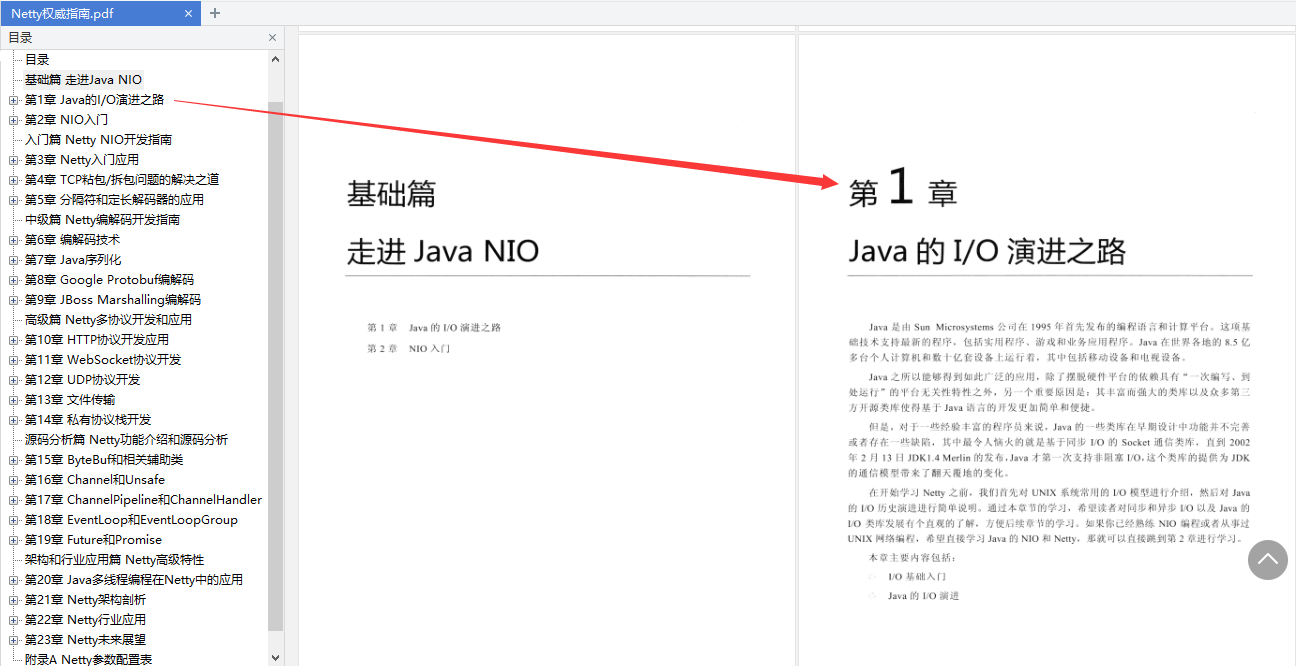Open 第18章 EventLoop和EventLoopGroup bookmark

(x=131, y=520)
